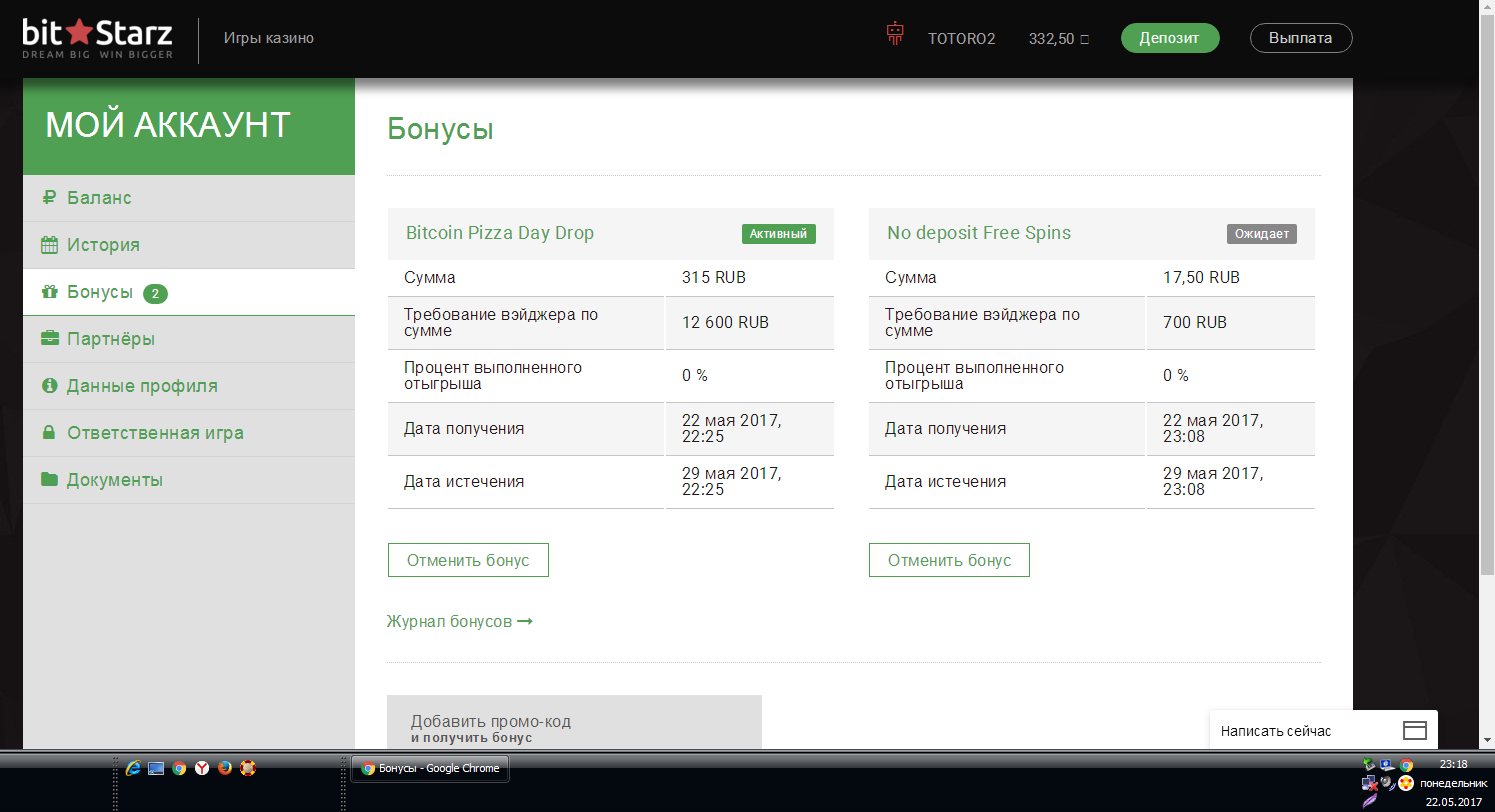Image resolution: width=1495 pixels, height=812 pixels.
Task: Click the ruble icon beside Баланс
Action: 49,198
